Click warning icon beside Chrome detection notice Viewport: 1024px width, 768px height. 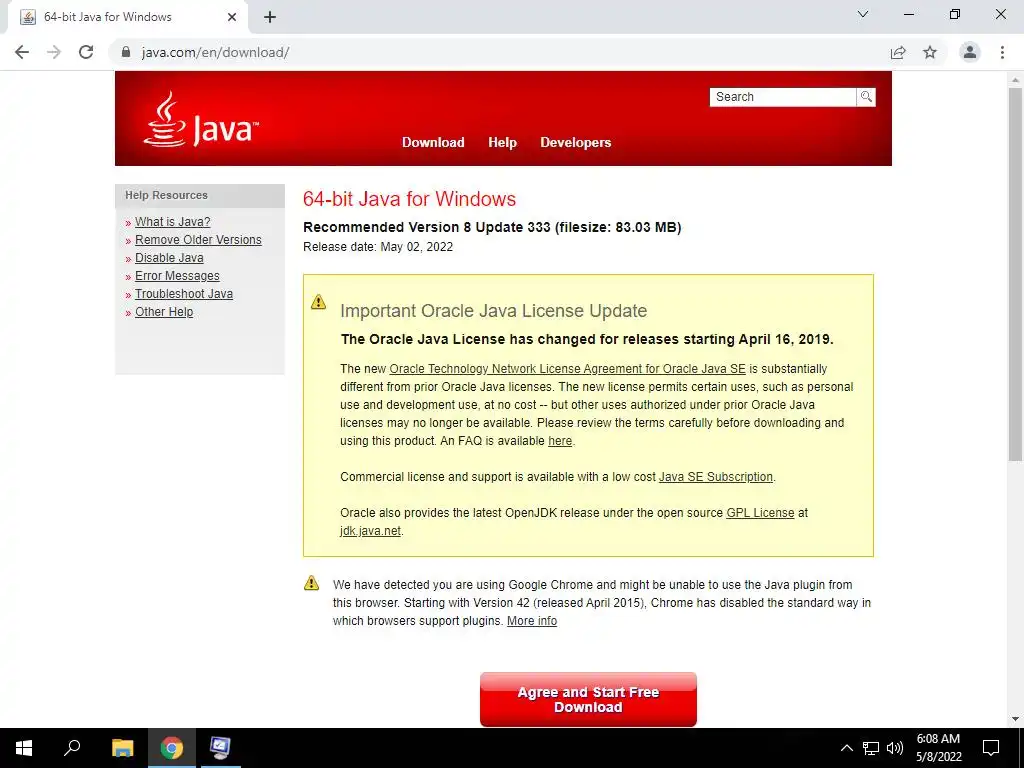(312, 583)
